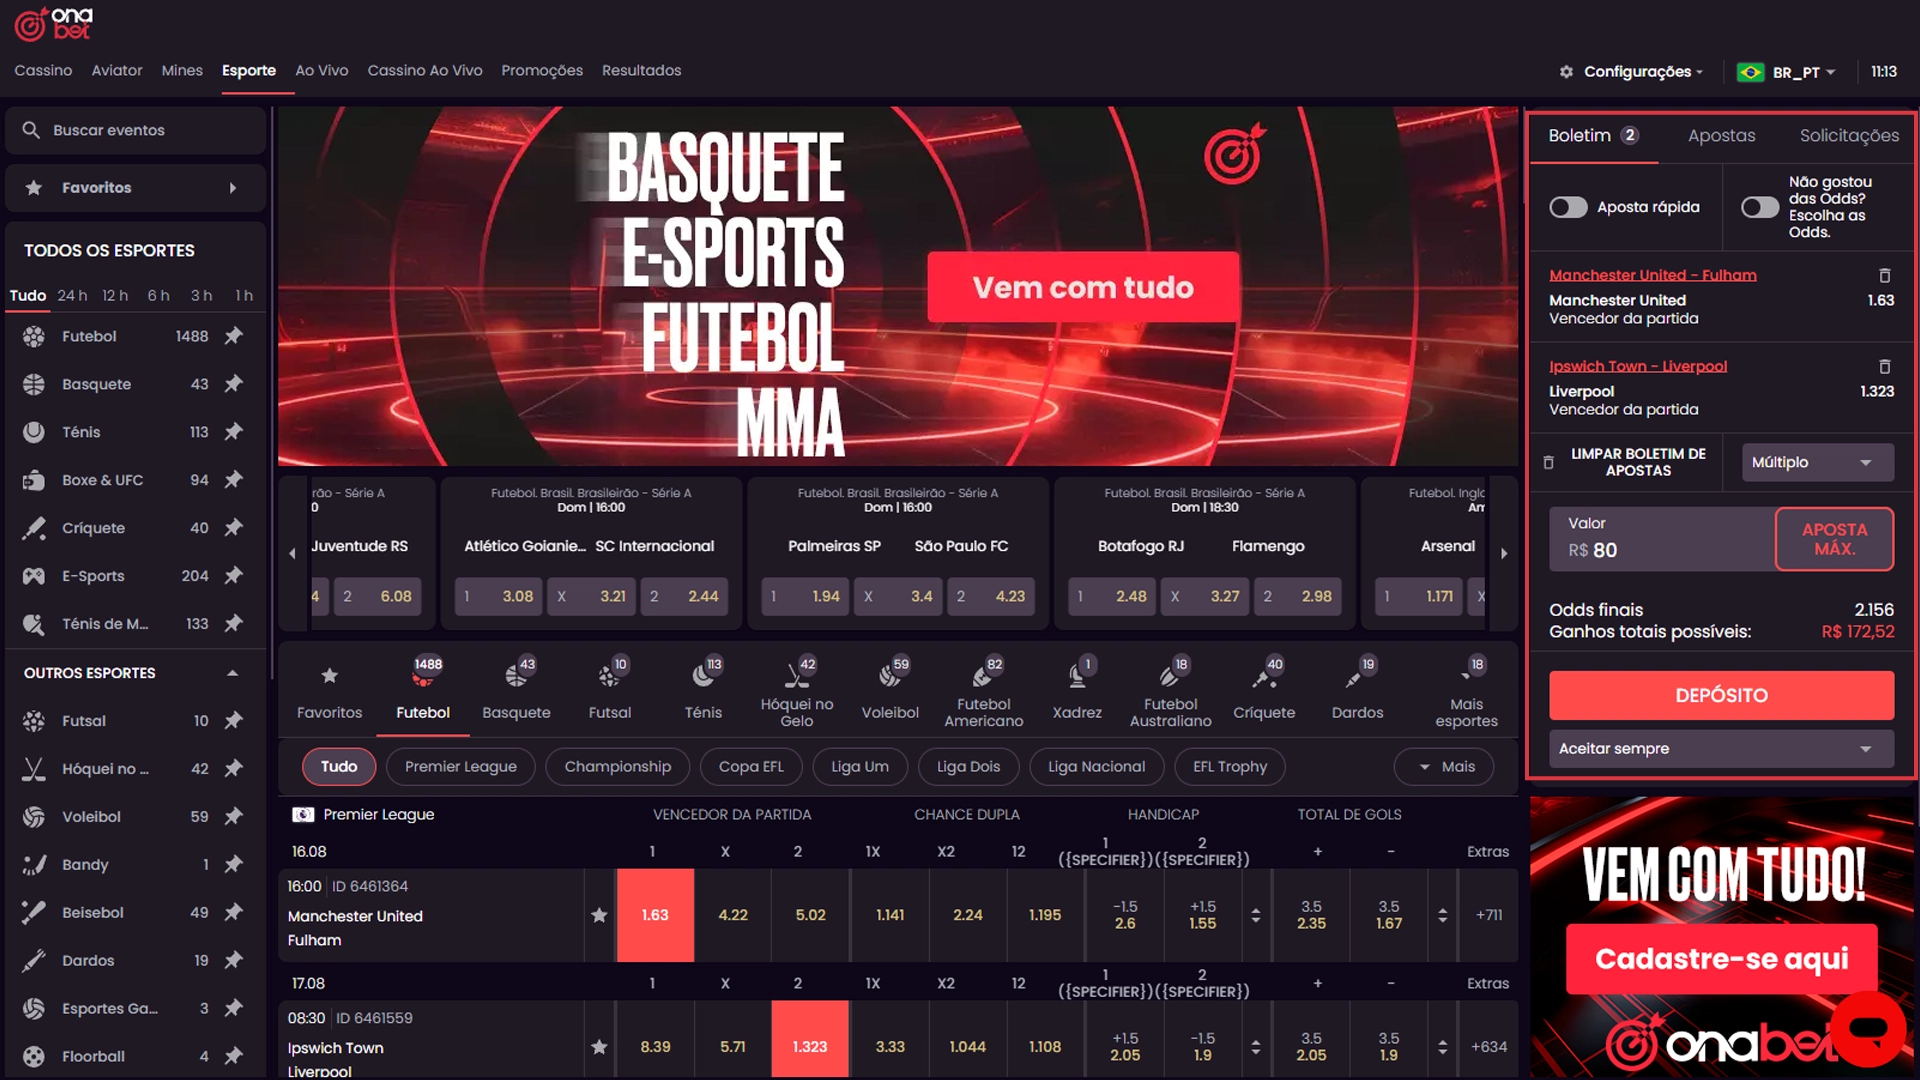Image resolution: width=1920 pixels, height=1080 pixels.
Task: Favorite the Ipswich Town vs Liverpool match
Action: [x=599, y=1047]
